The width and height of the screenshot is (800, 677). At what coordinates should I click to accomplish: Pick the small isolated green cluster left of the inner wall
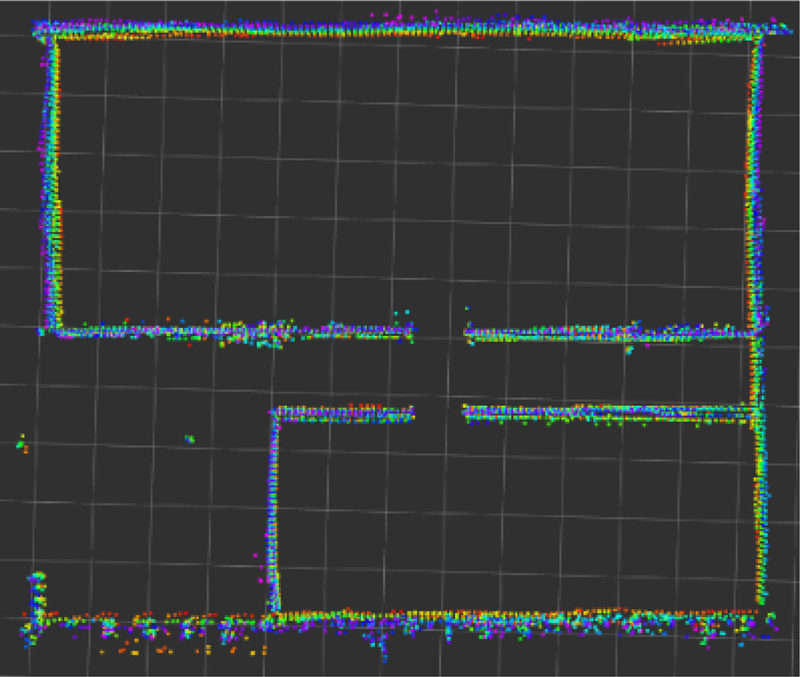pos(189,438)
